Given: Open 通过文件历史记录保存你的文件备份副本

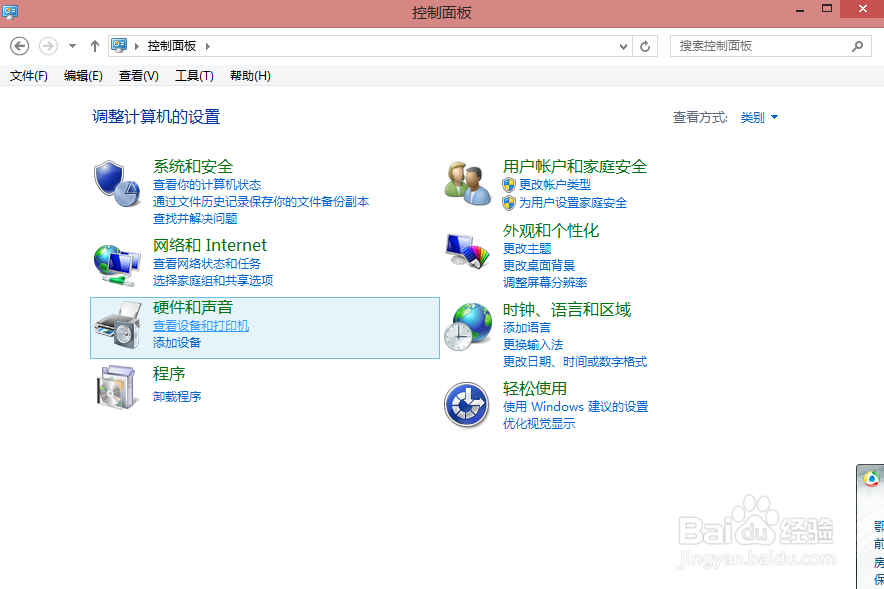Looking at the screenshot, I should point(261,202).
